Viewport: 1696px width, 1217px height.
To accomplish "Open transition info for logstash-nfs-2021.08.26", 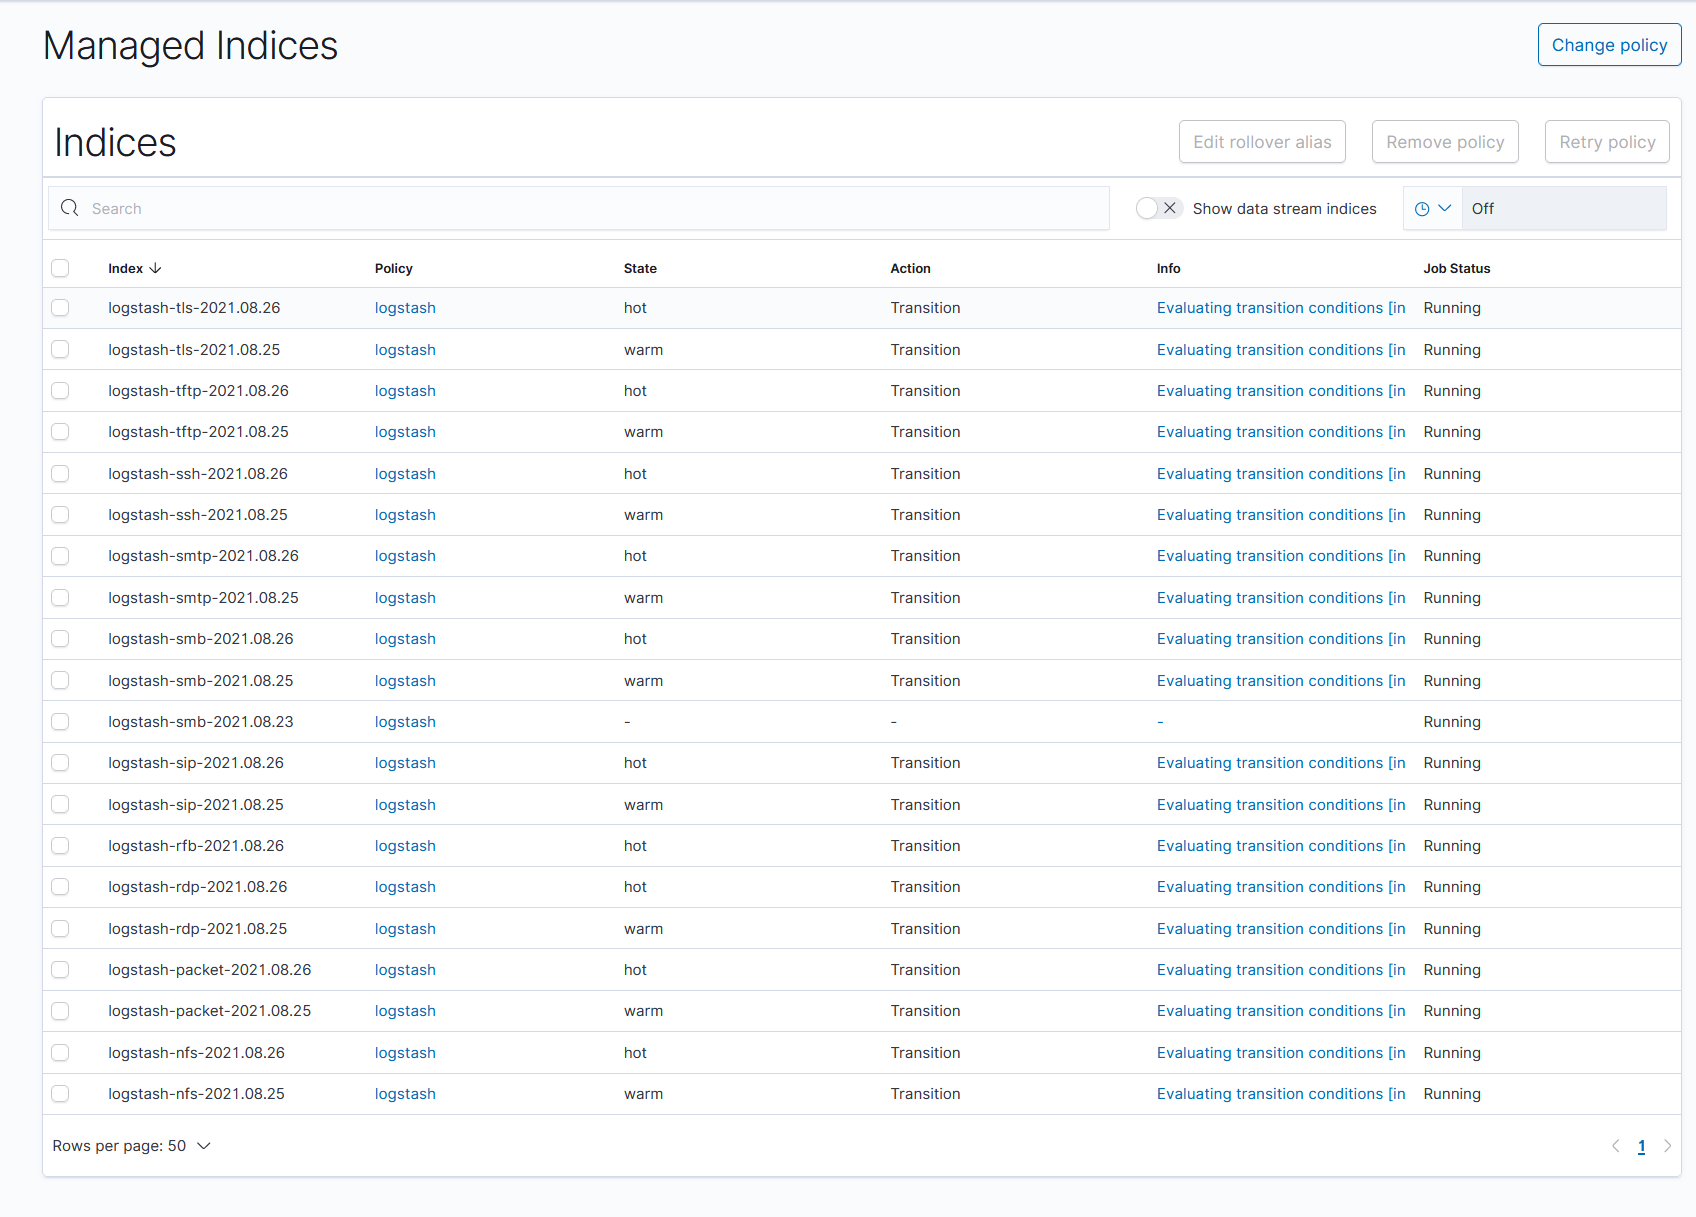I will pyautogui.click(x=1281, y=1053).
